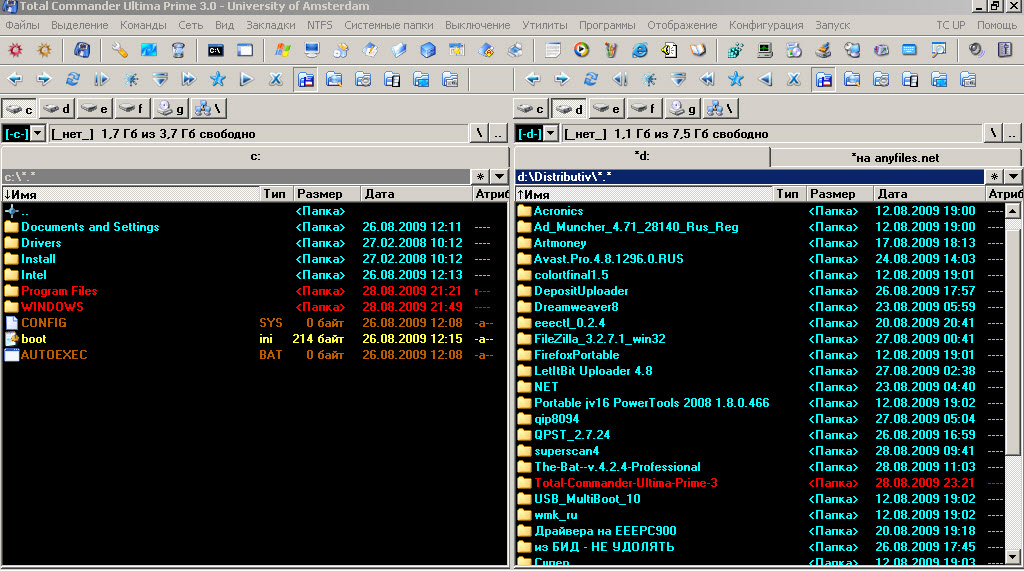Select drive d button in right panel
Screen dimensions: 1024x571
tap(569, 108)
